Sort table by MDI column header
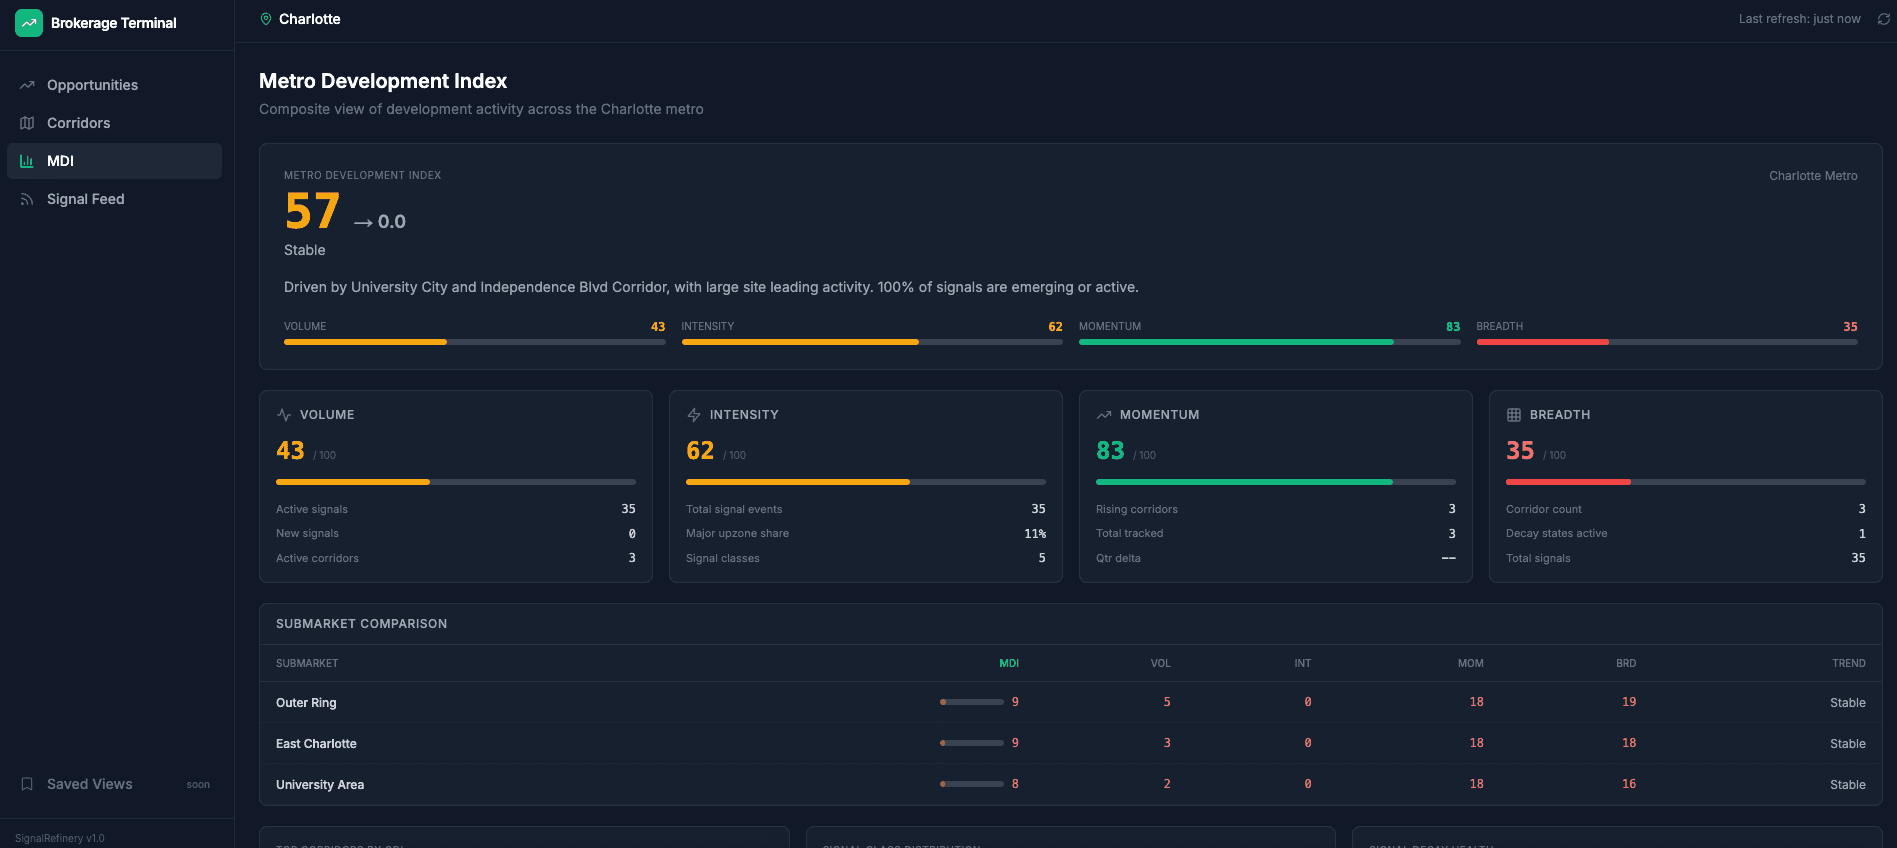Viewport: 1897px width, 848px height. pos(1009,663)
